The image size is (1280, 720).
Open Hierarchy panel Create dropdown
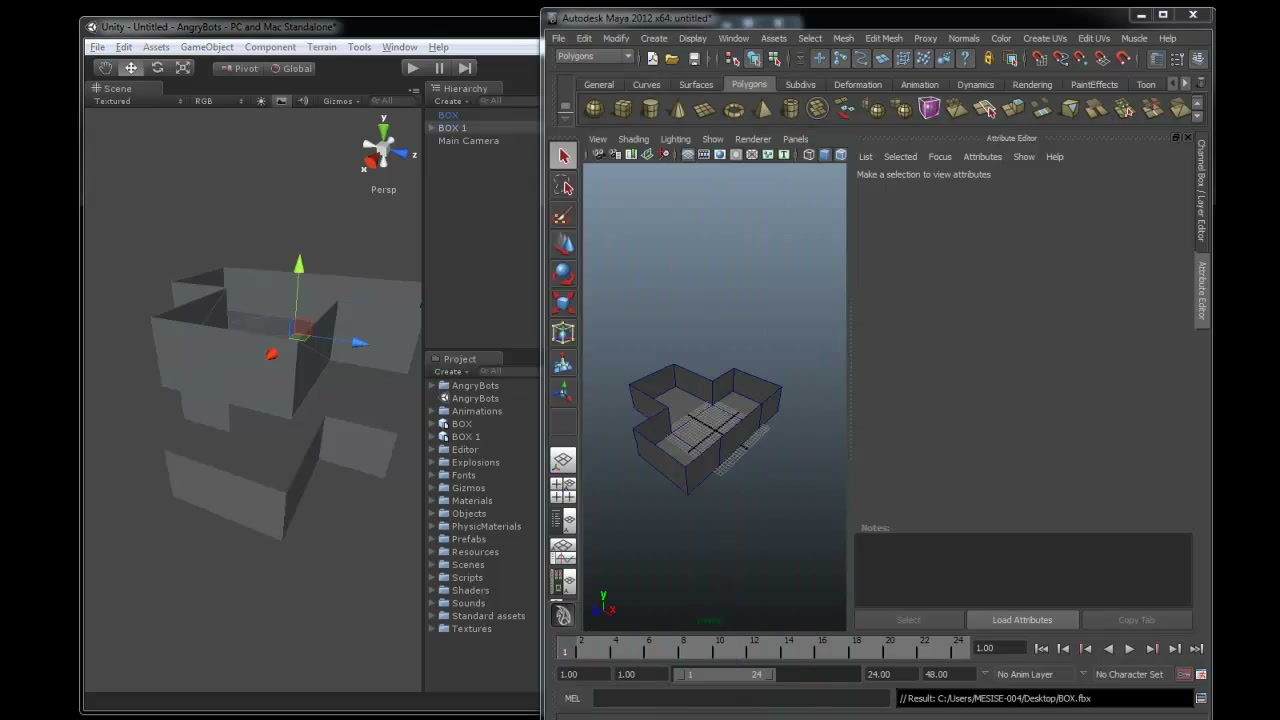(451, 101)
